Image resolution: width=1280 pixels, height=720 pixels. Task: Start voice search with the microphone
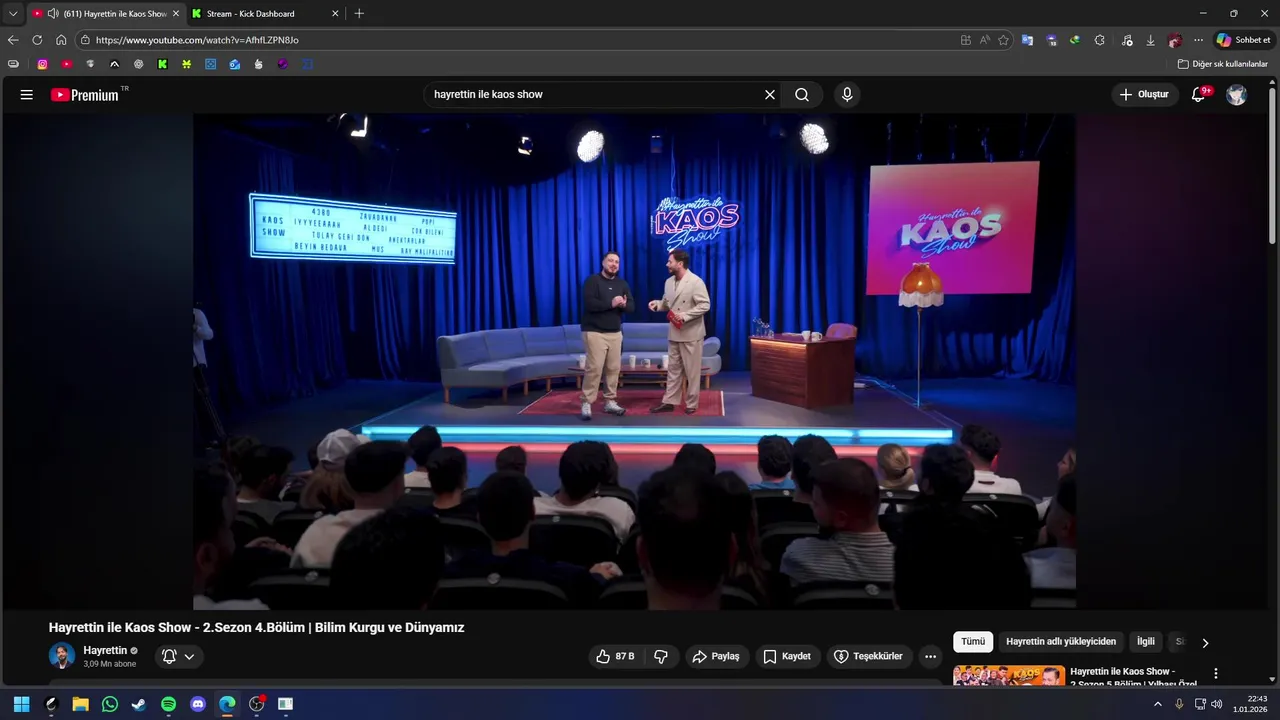[x=847, y=95]
